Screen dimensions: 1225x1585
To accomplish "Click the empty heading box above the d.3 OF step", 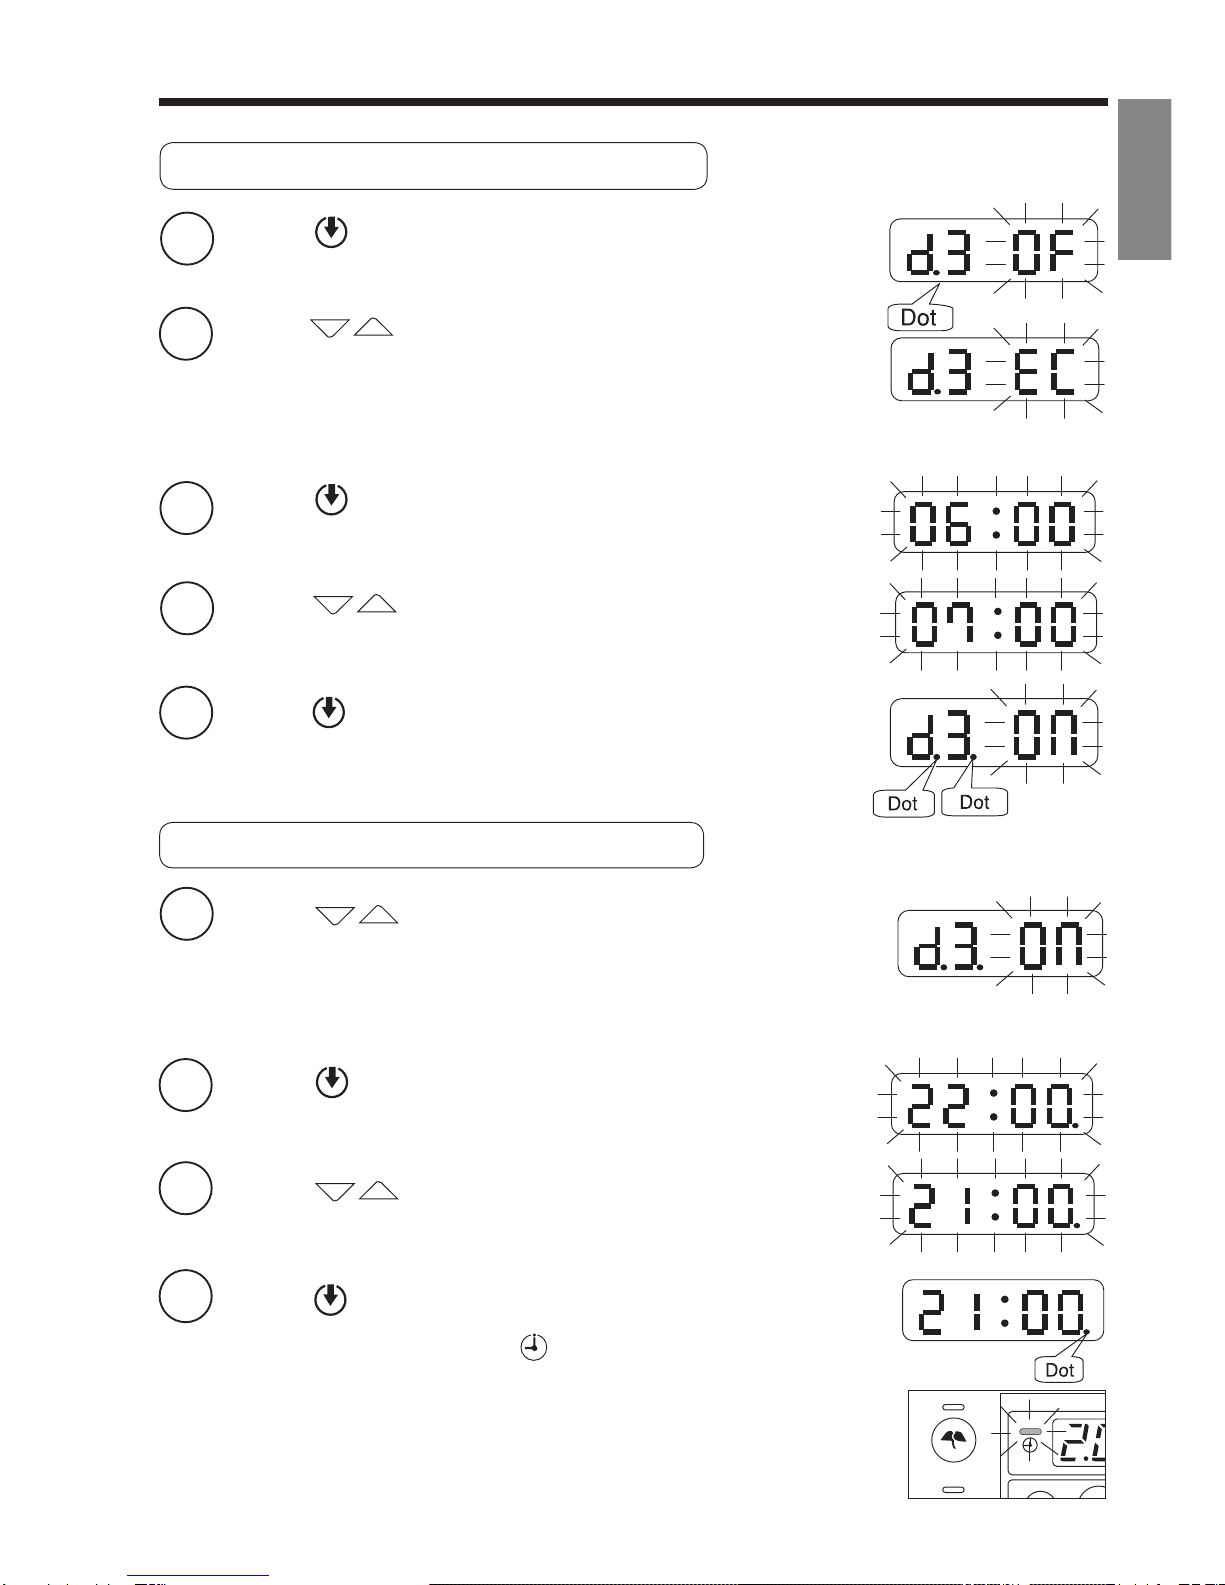I will (x=433, y=166).
